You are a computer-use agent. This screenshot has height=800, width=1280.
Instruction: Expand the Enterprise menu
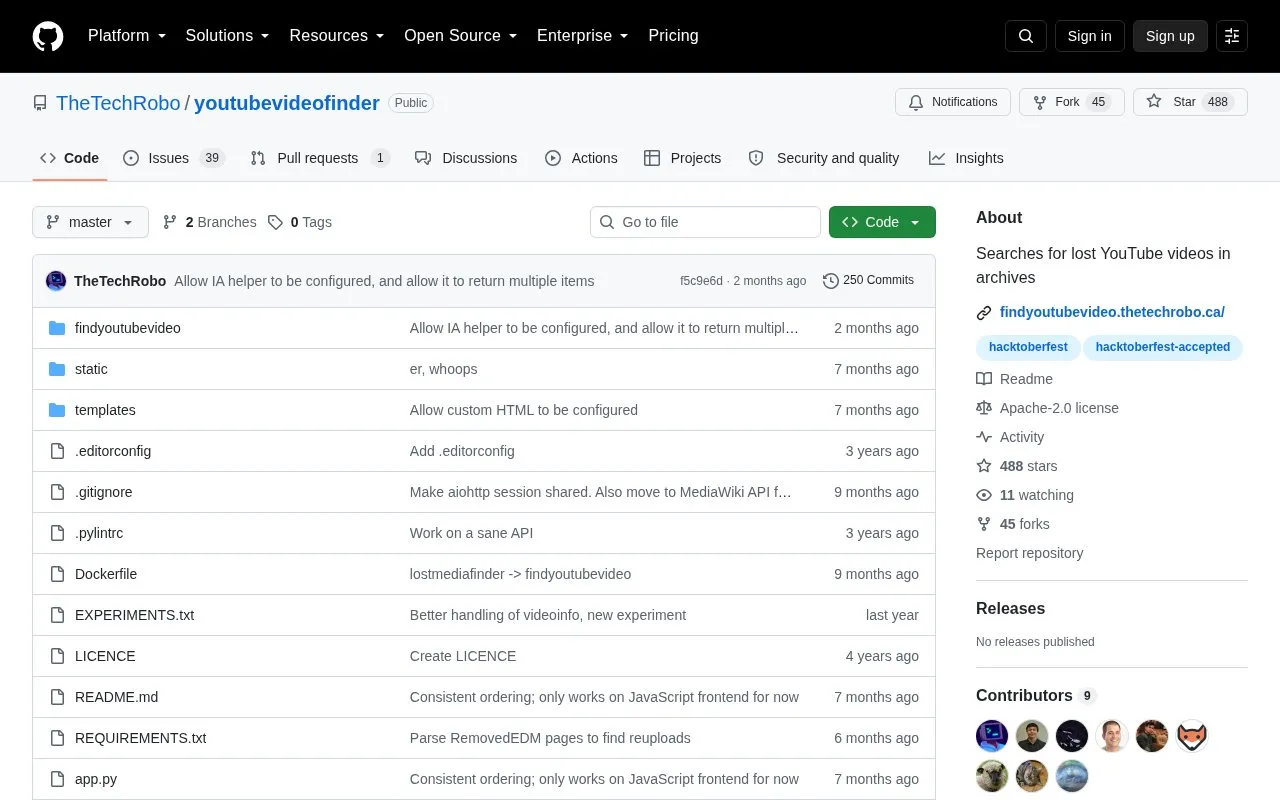click(x=582, y=36)
